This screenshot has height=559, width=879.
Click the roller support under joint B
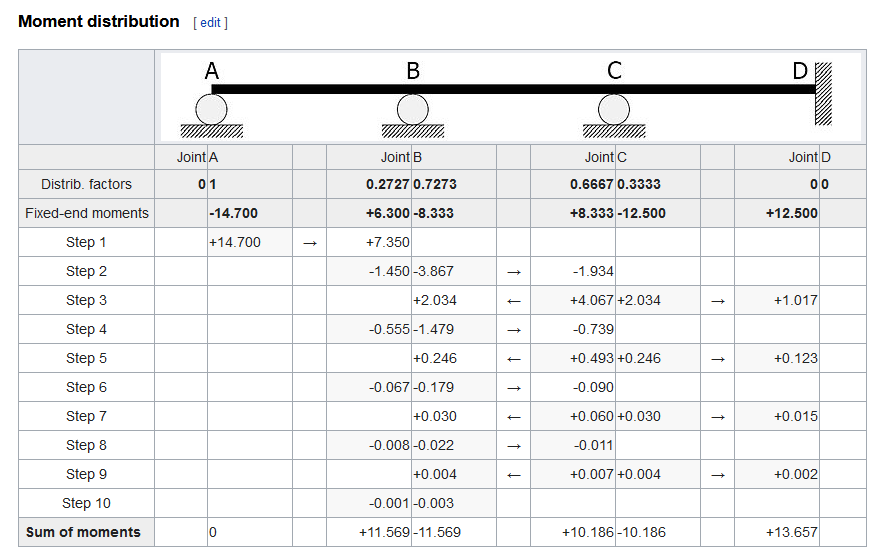pos(413,109)
